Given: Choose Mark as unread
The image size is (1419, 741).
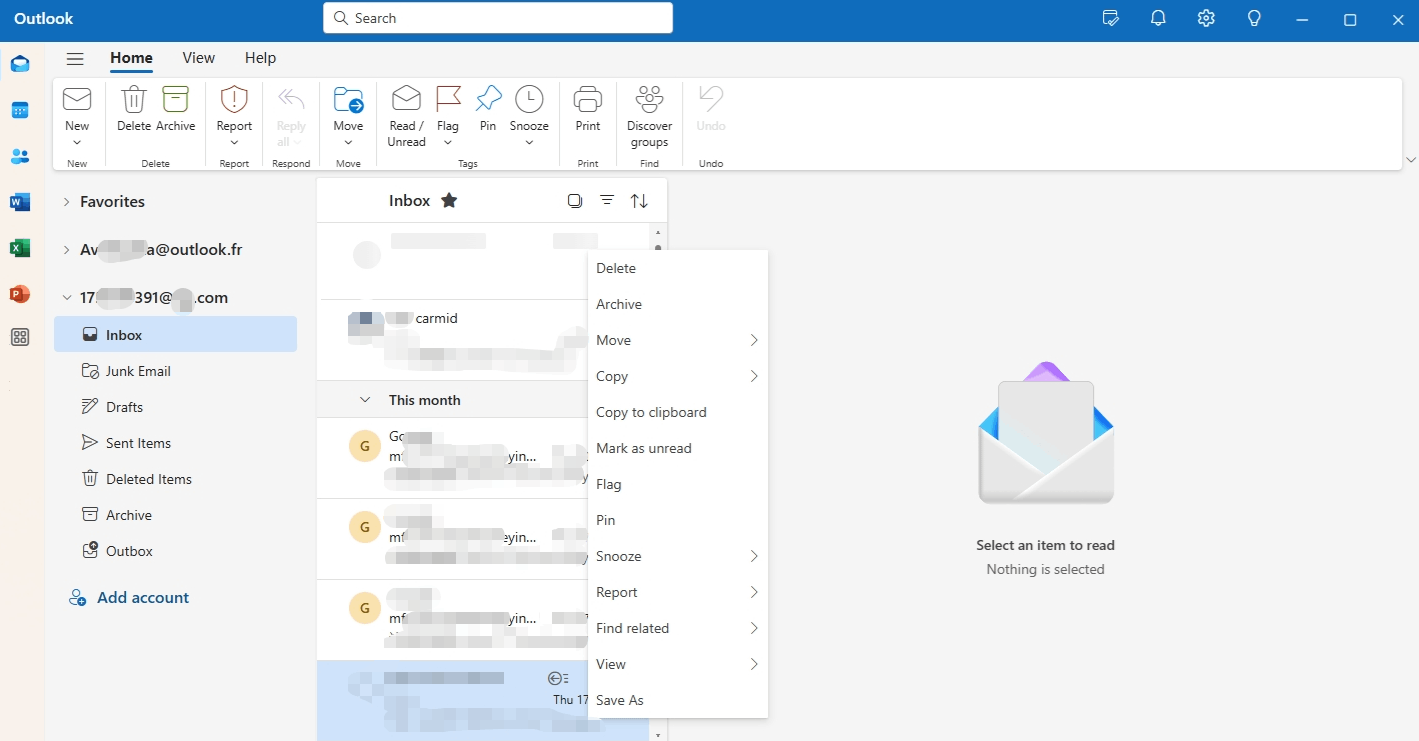Looking at the screenshot, I should click(678, 448).
